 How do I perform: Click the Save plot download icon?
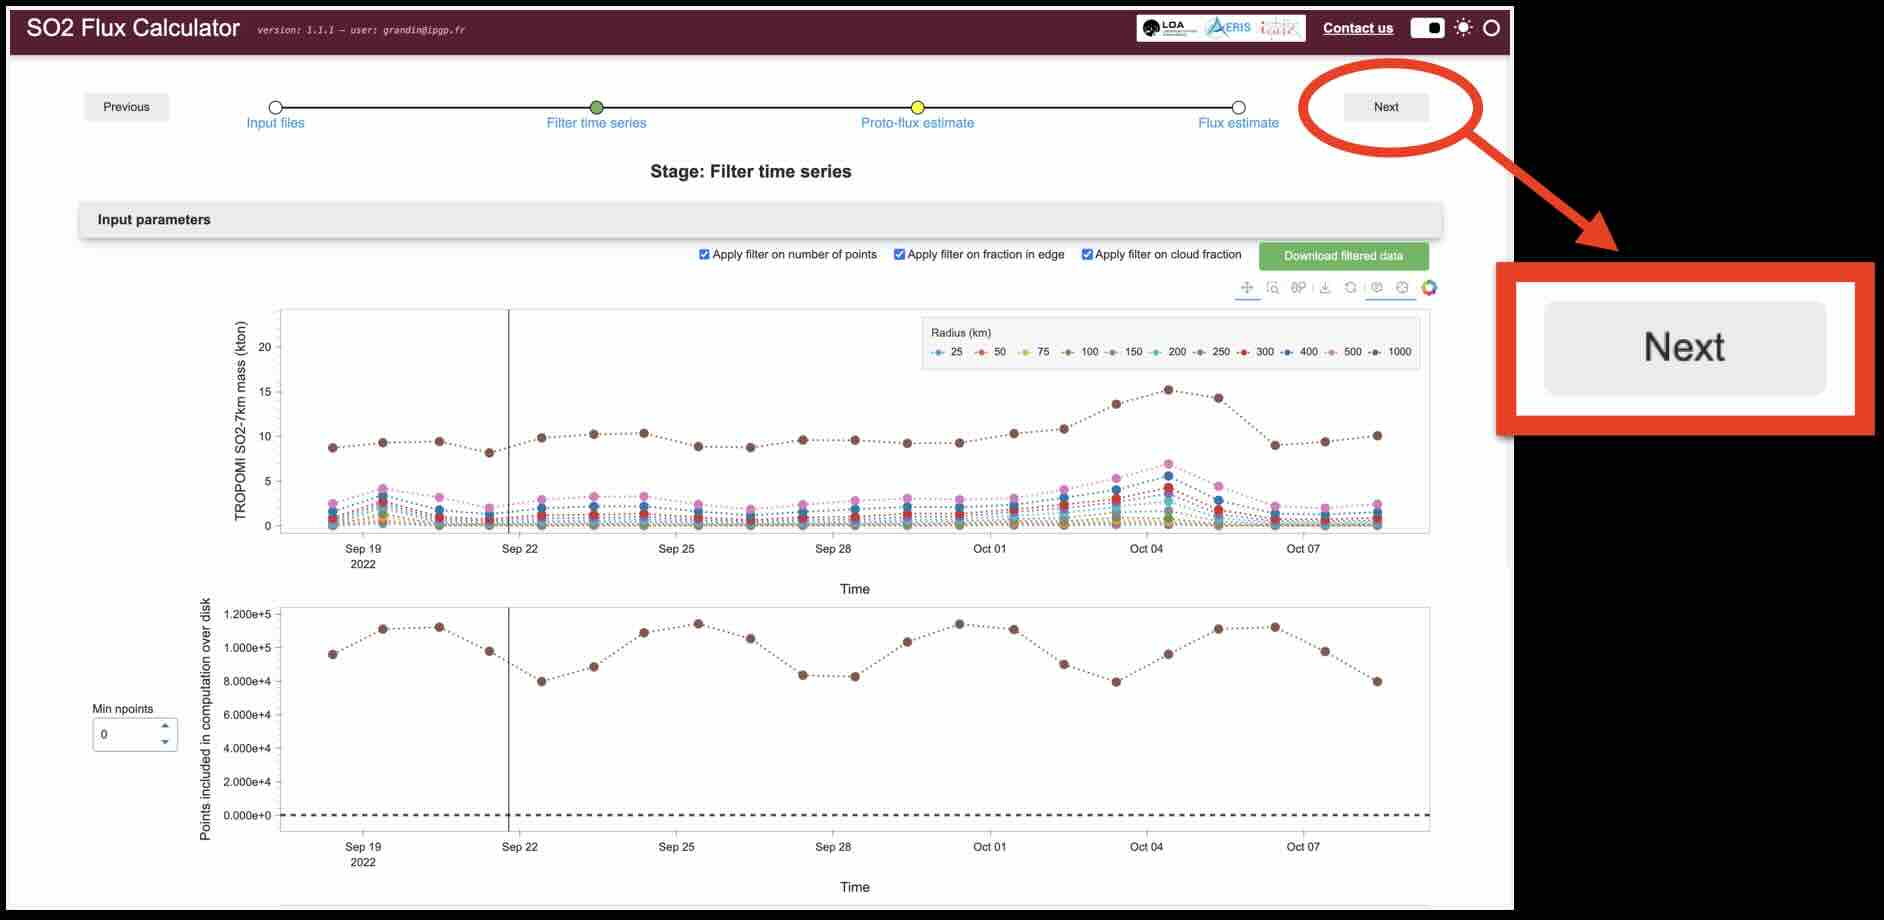pyautogui.click(x=1325, y=288)
